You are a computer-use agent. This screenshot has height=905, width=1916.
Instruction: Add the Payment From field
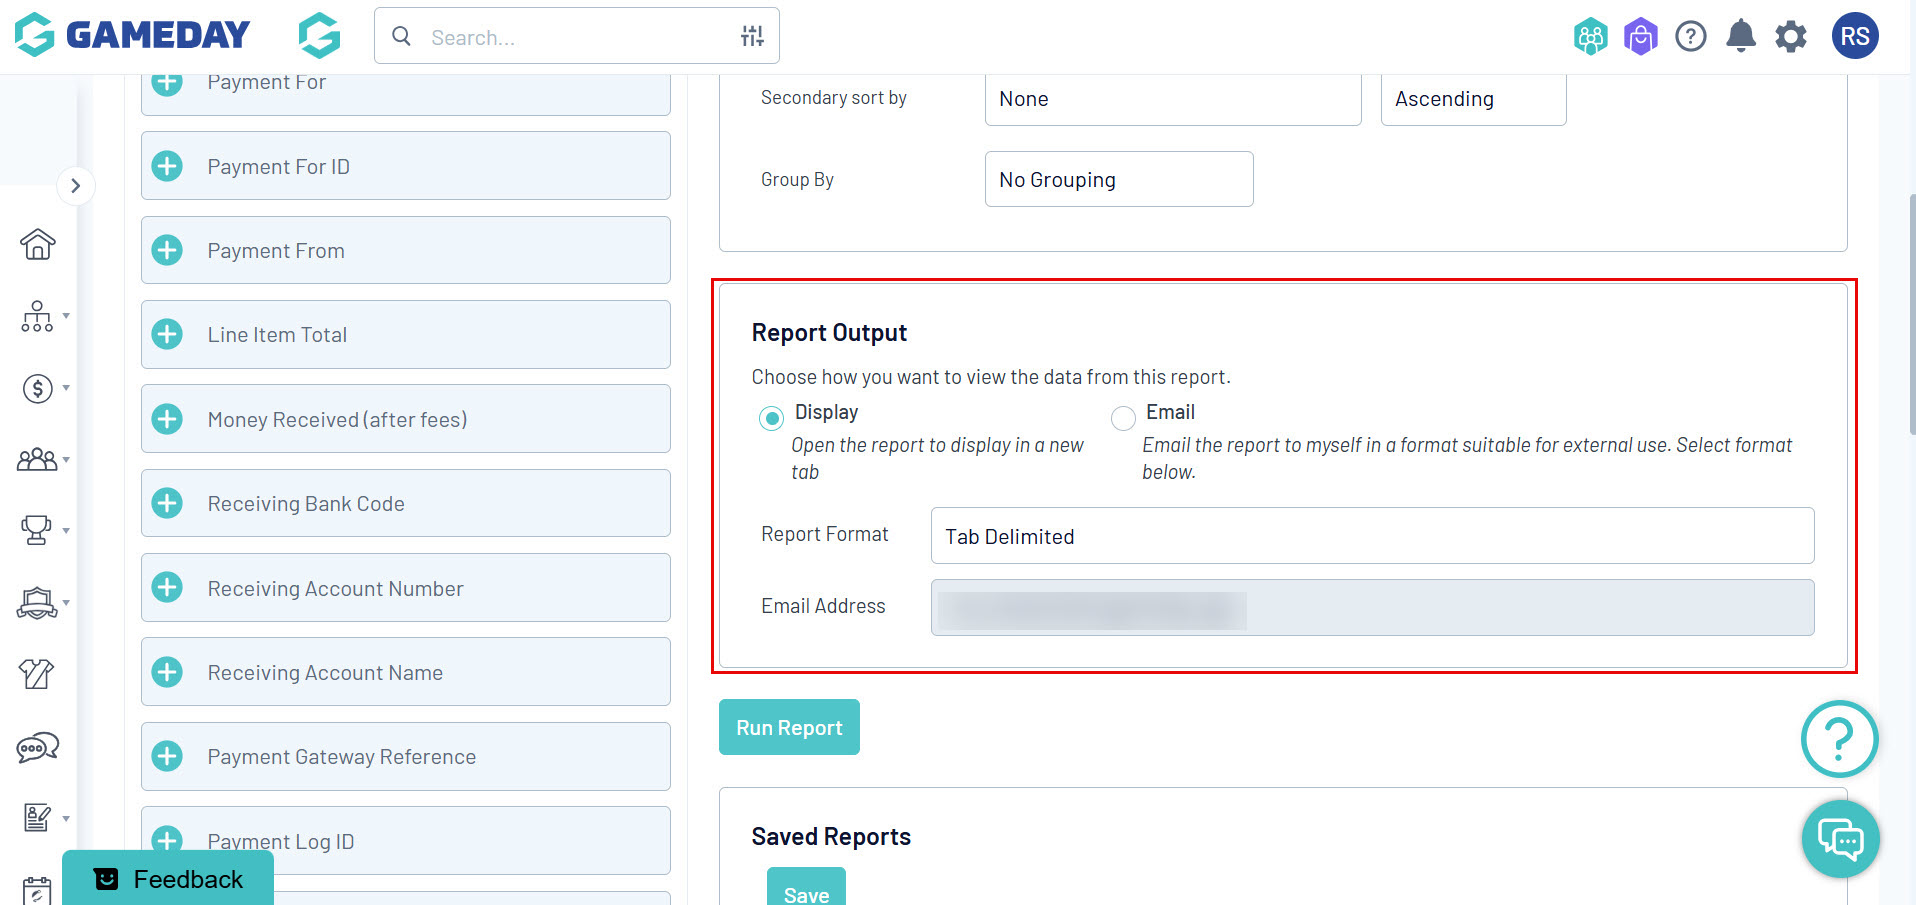tap(167, 250)
